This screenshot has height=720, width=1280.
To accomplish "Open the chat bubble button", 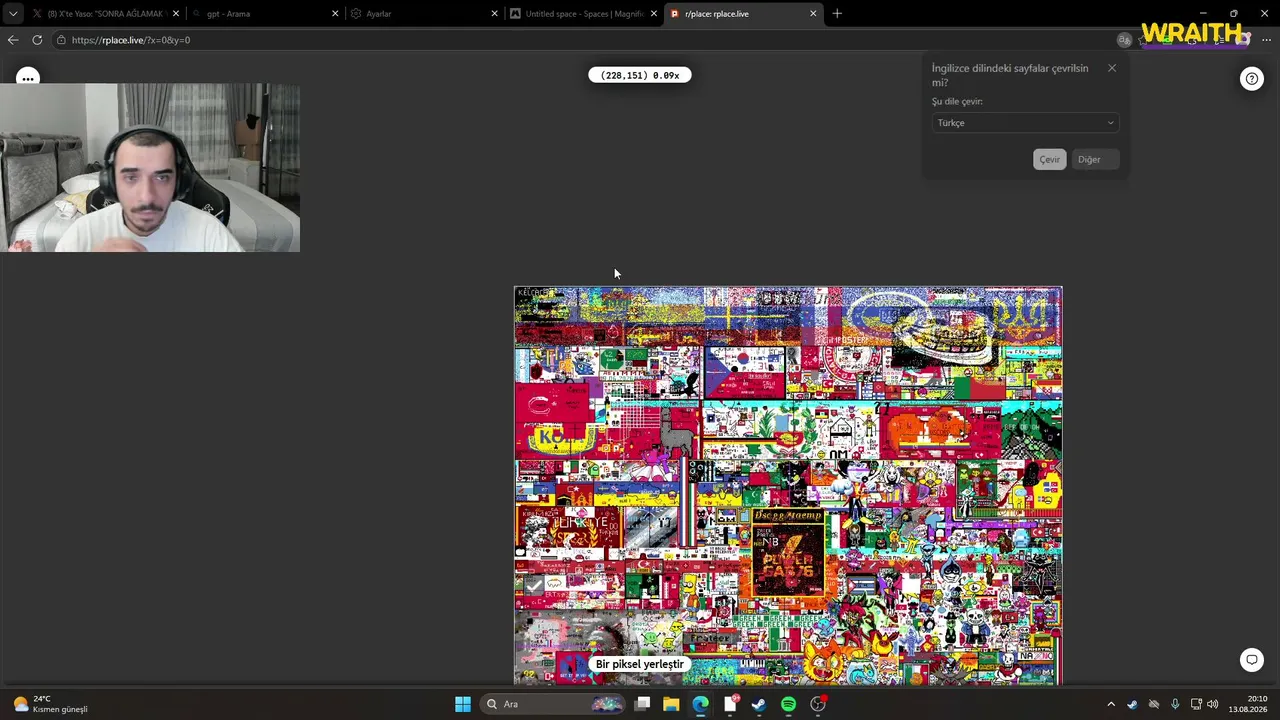I will point(1252,660).
